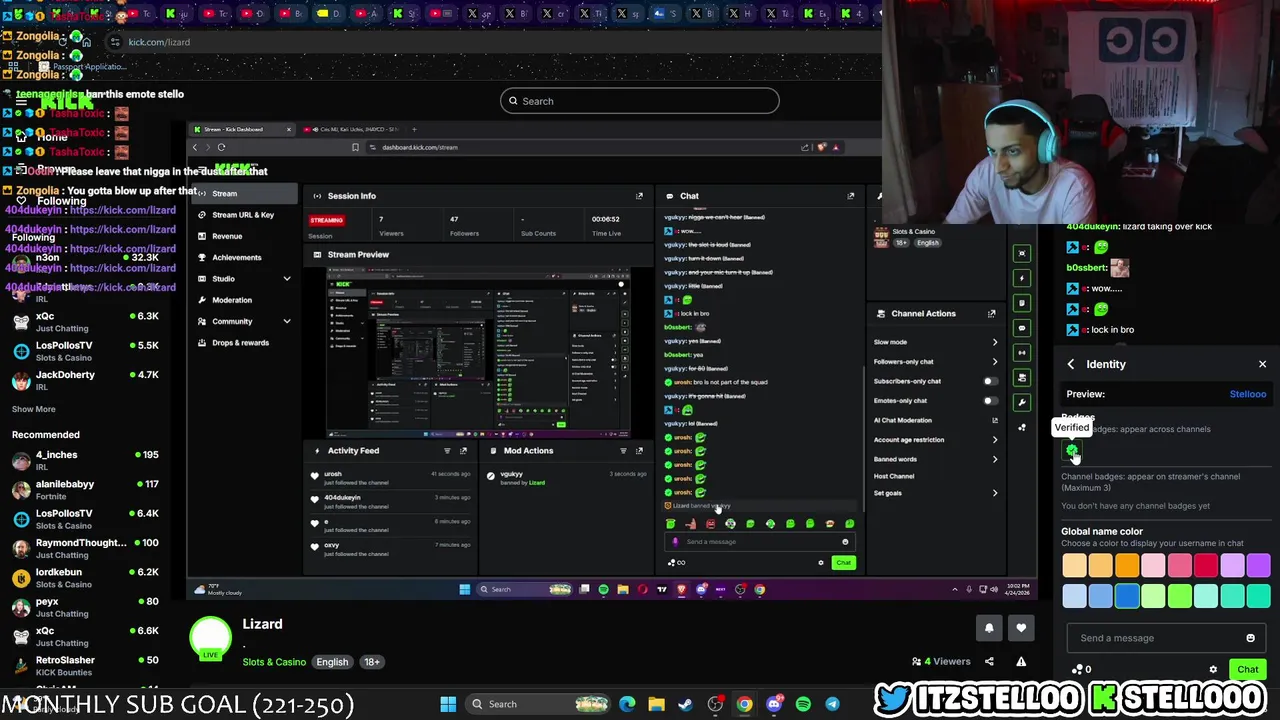Open chat settings gear beside Chat button

1213,669
